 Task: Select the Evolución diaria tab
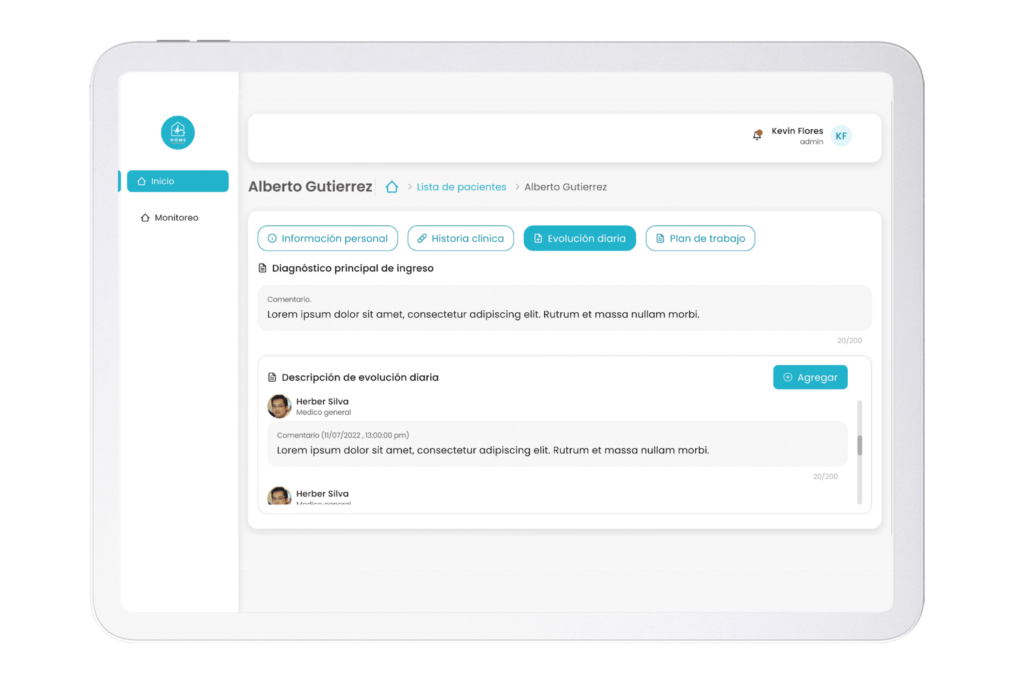click(579, 238)
